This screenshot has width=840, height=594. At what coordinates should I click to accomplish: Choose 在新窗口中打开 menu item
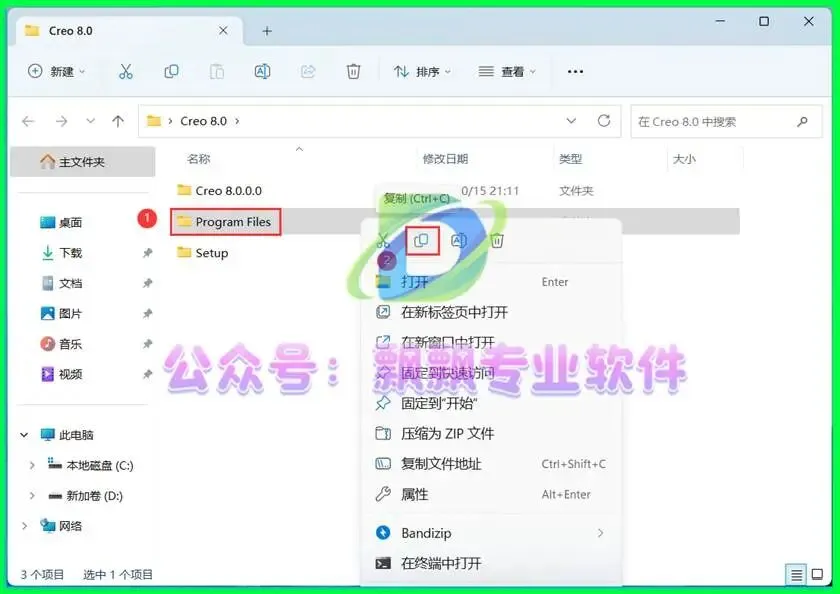[491, 342]
